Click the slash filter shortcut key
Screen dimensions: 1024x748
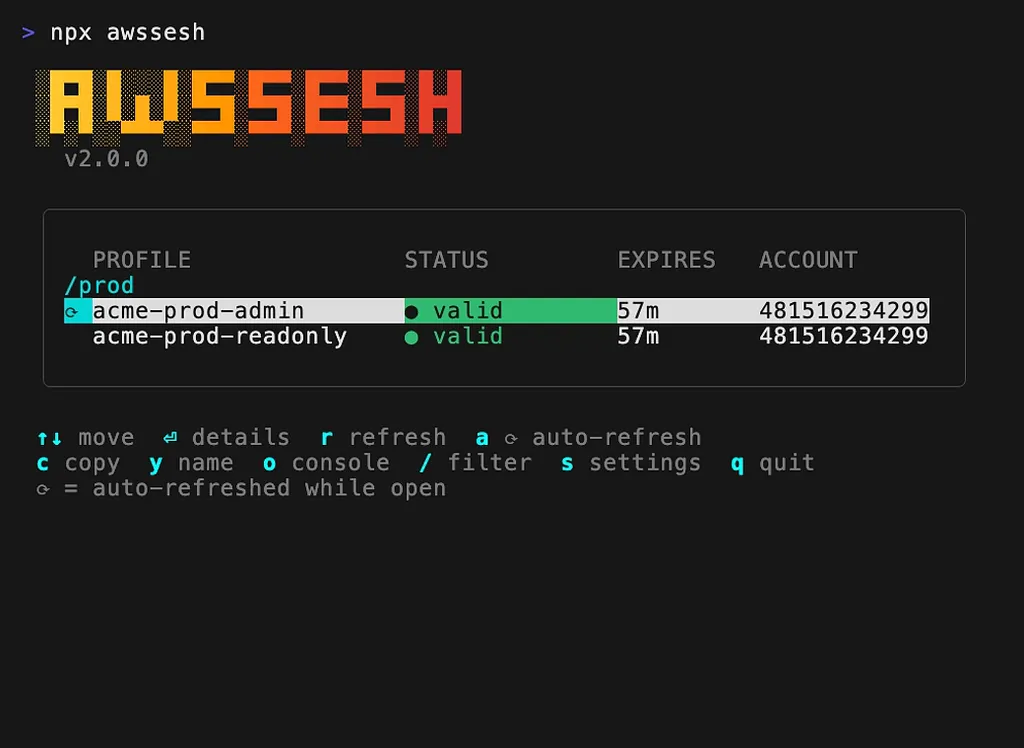coord(425,463)
